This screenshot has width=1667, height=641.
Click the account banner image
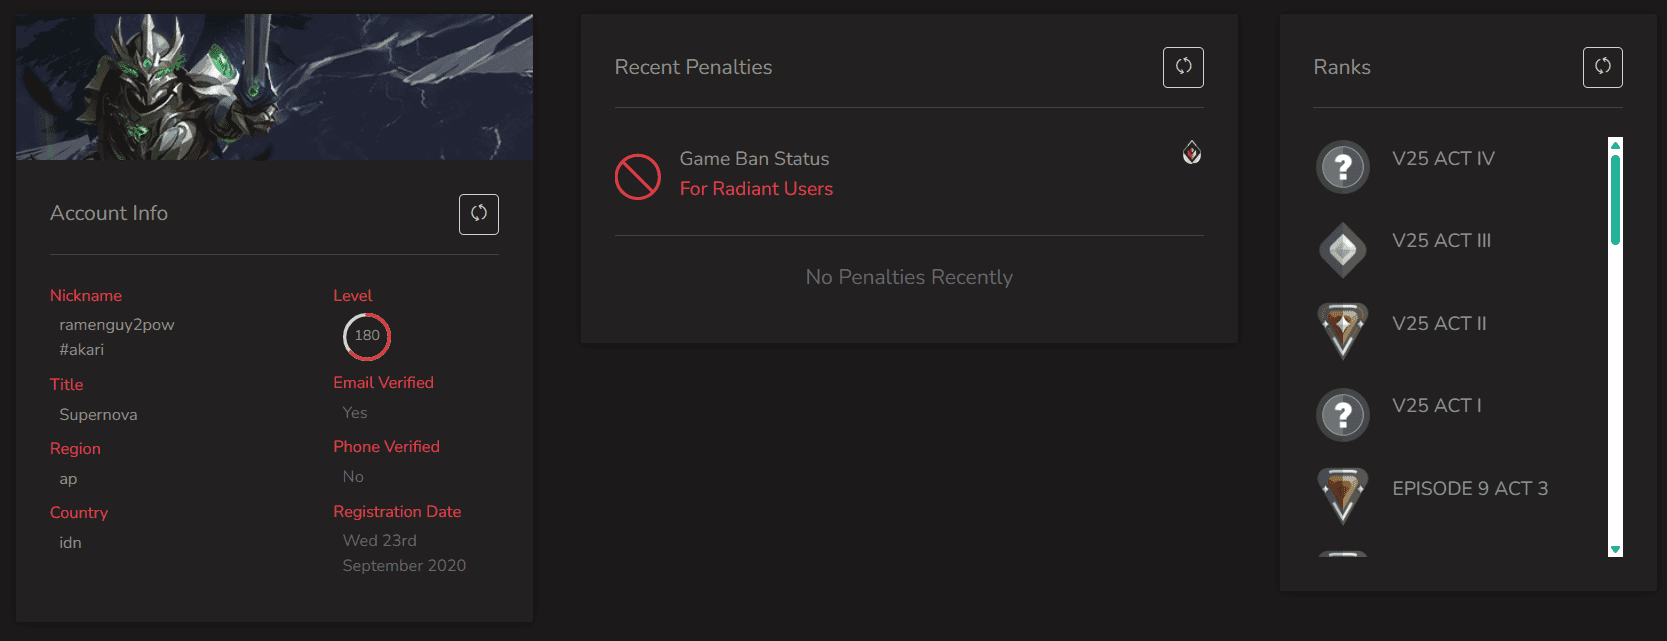pos(274,87)
